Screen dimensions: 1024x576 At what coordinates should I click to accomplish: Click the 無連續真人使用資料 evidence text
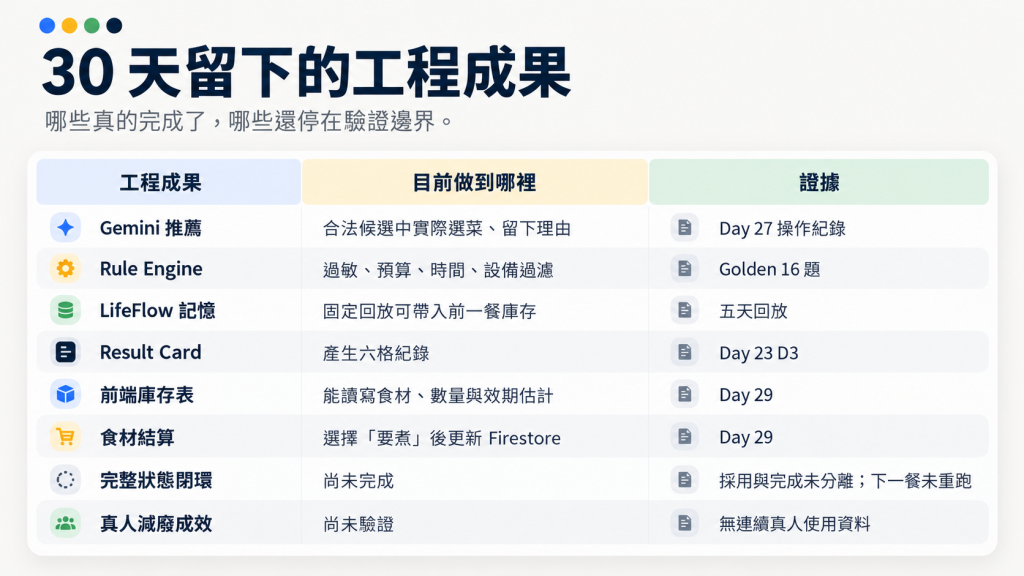tap(795, 524)
